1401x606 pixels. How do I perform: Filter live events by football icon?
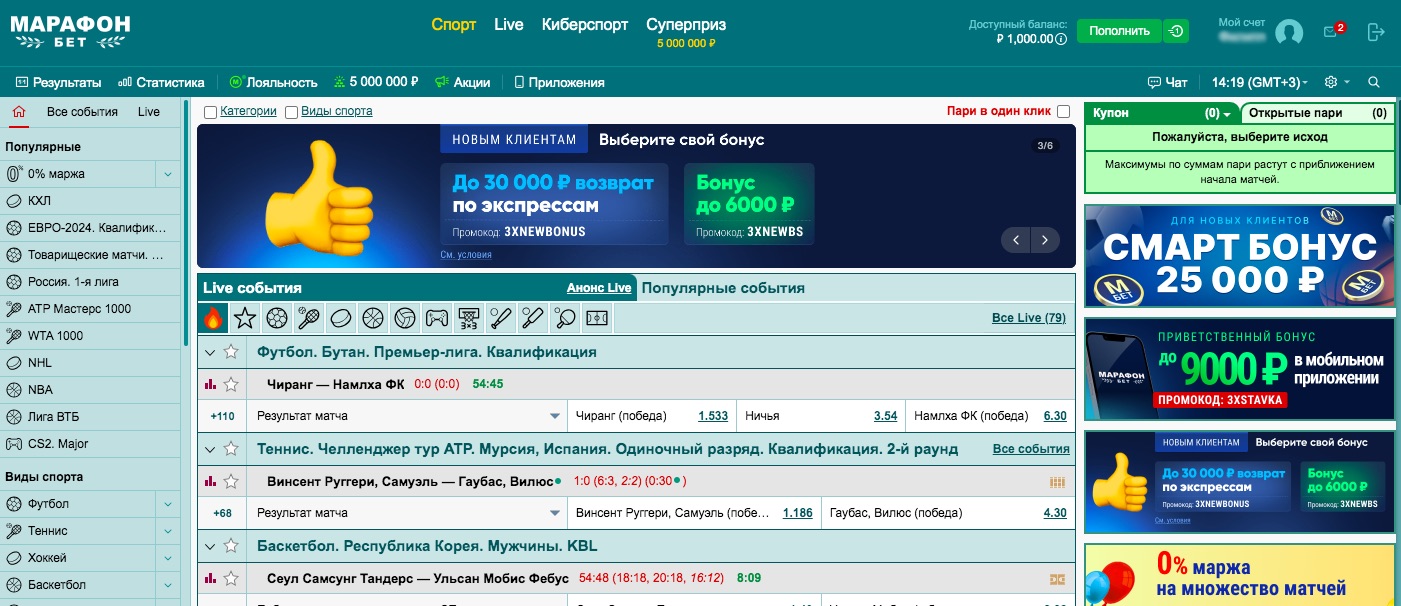click(x=277, y=318)
